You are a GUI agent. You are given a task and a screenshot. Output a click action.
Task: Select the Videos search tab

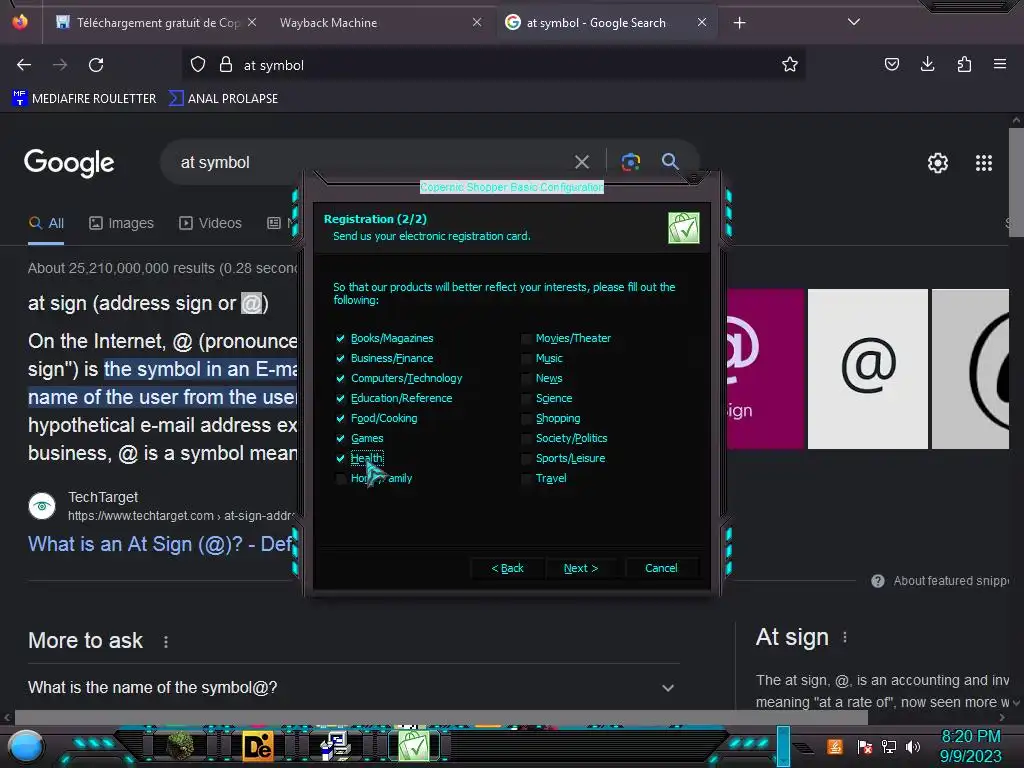pos(210,223)
